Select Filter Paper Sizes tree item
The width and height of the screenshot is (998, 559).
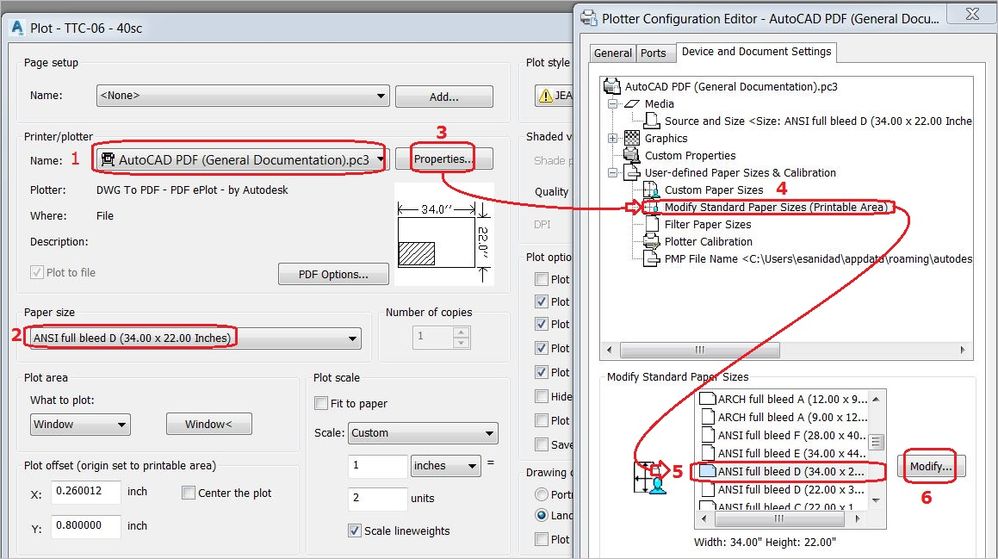[x=708, y=224]
